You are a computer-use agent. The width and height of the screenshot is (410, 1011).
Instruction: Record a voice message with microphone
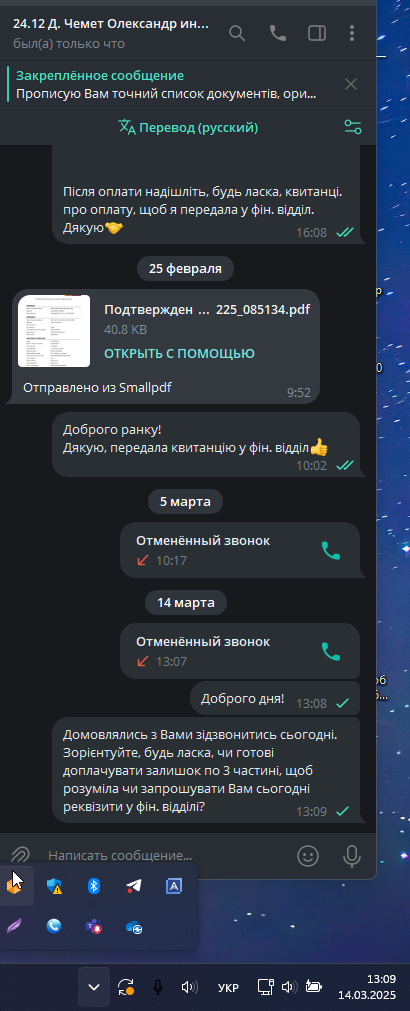351,856
